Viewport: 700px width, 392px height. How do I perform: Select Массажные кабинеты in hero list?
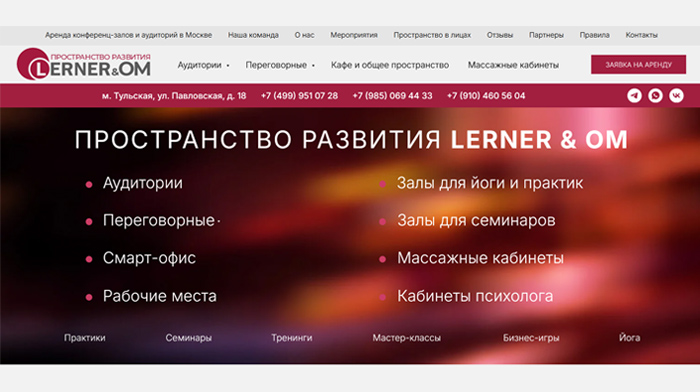point(480,258)
